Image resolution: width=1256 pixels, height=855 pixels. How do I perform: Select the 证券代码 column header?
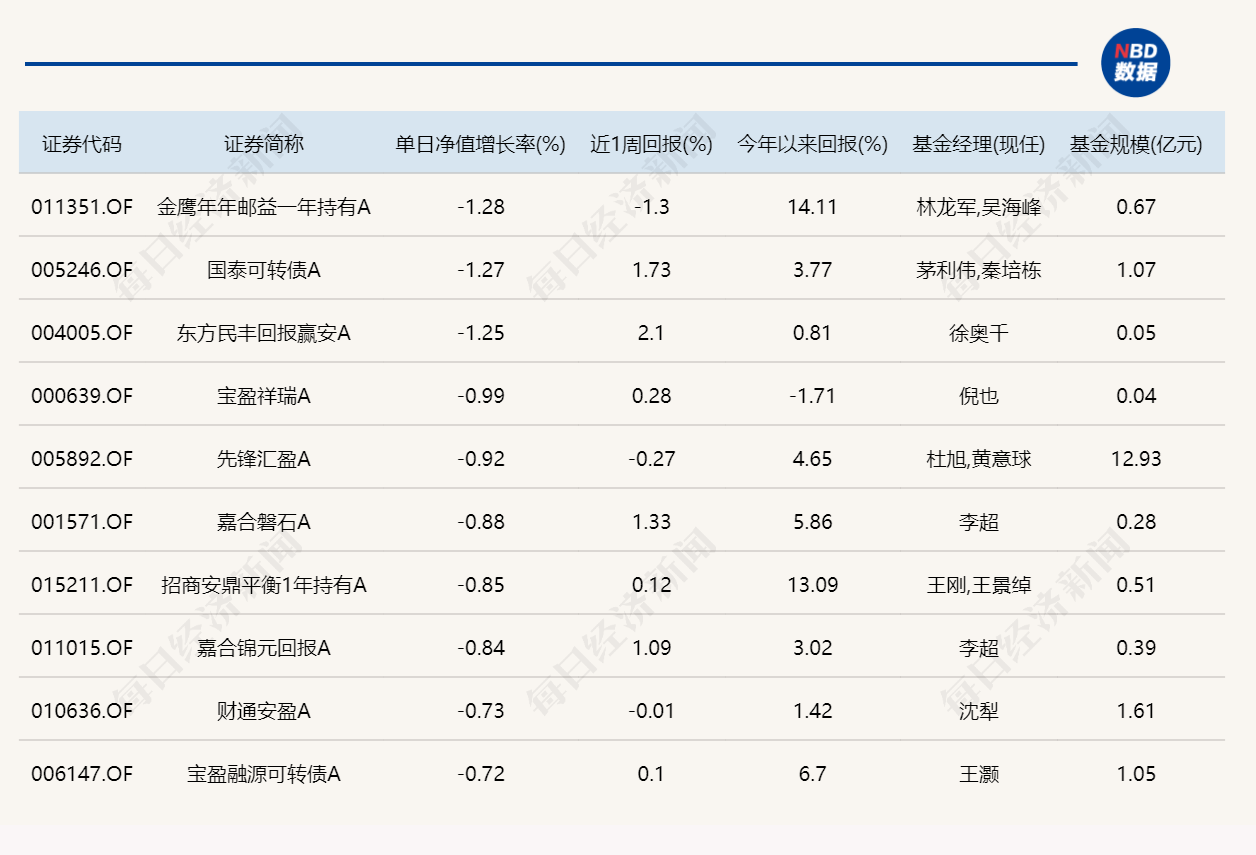click(82, 144)
